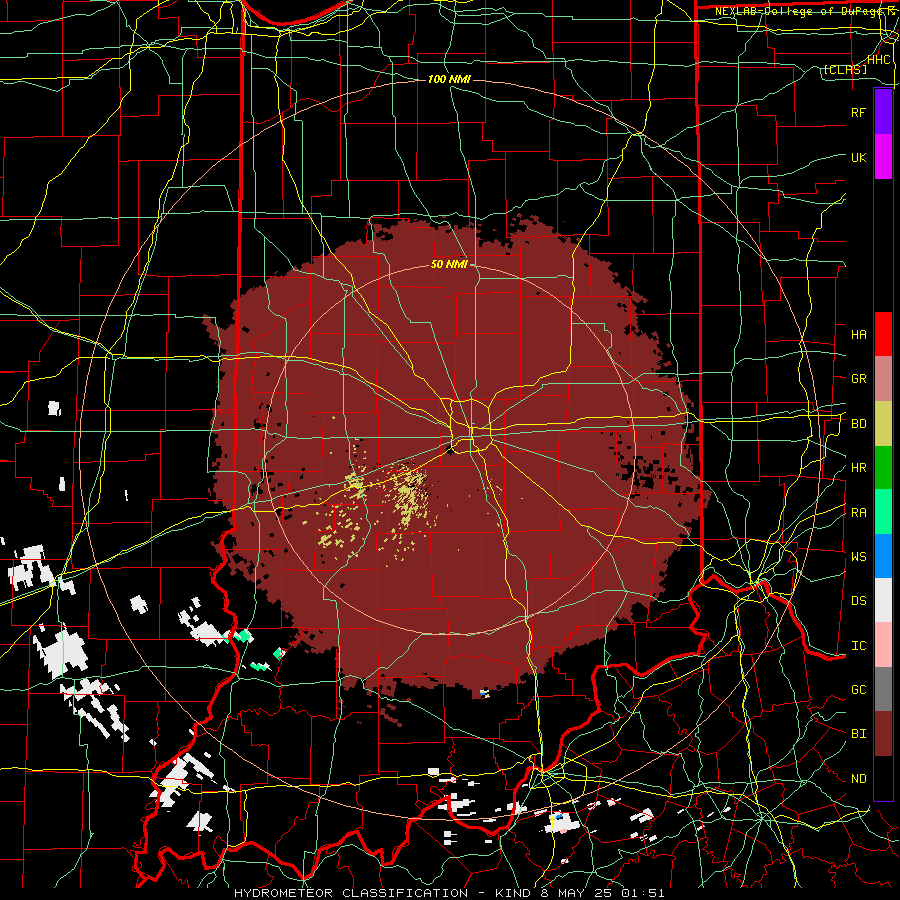This screenshot has width=900, height=900.
Task: Click the "HHC" product code text
Action: [x=878, y=60]
